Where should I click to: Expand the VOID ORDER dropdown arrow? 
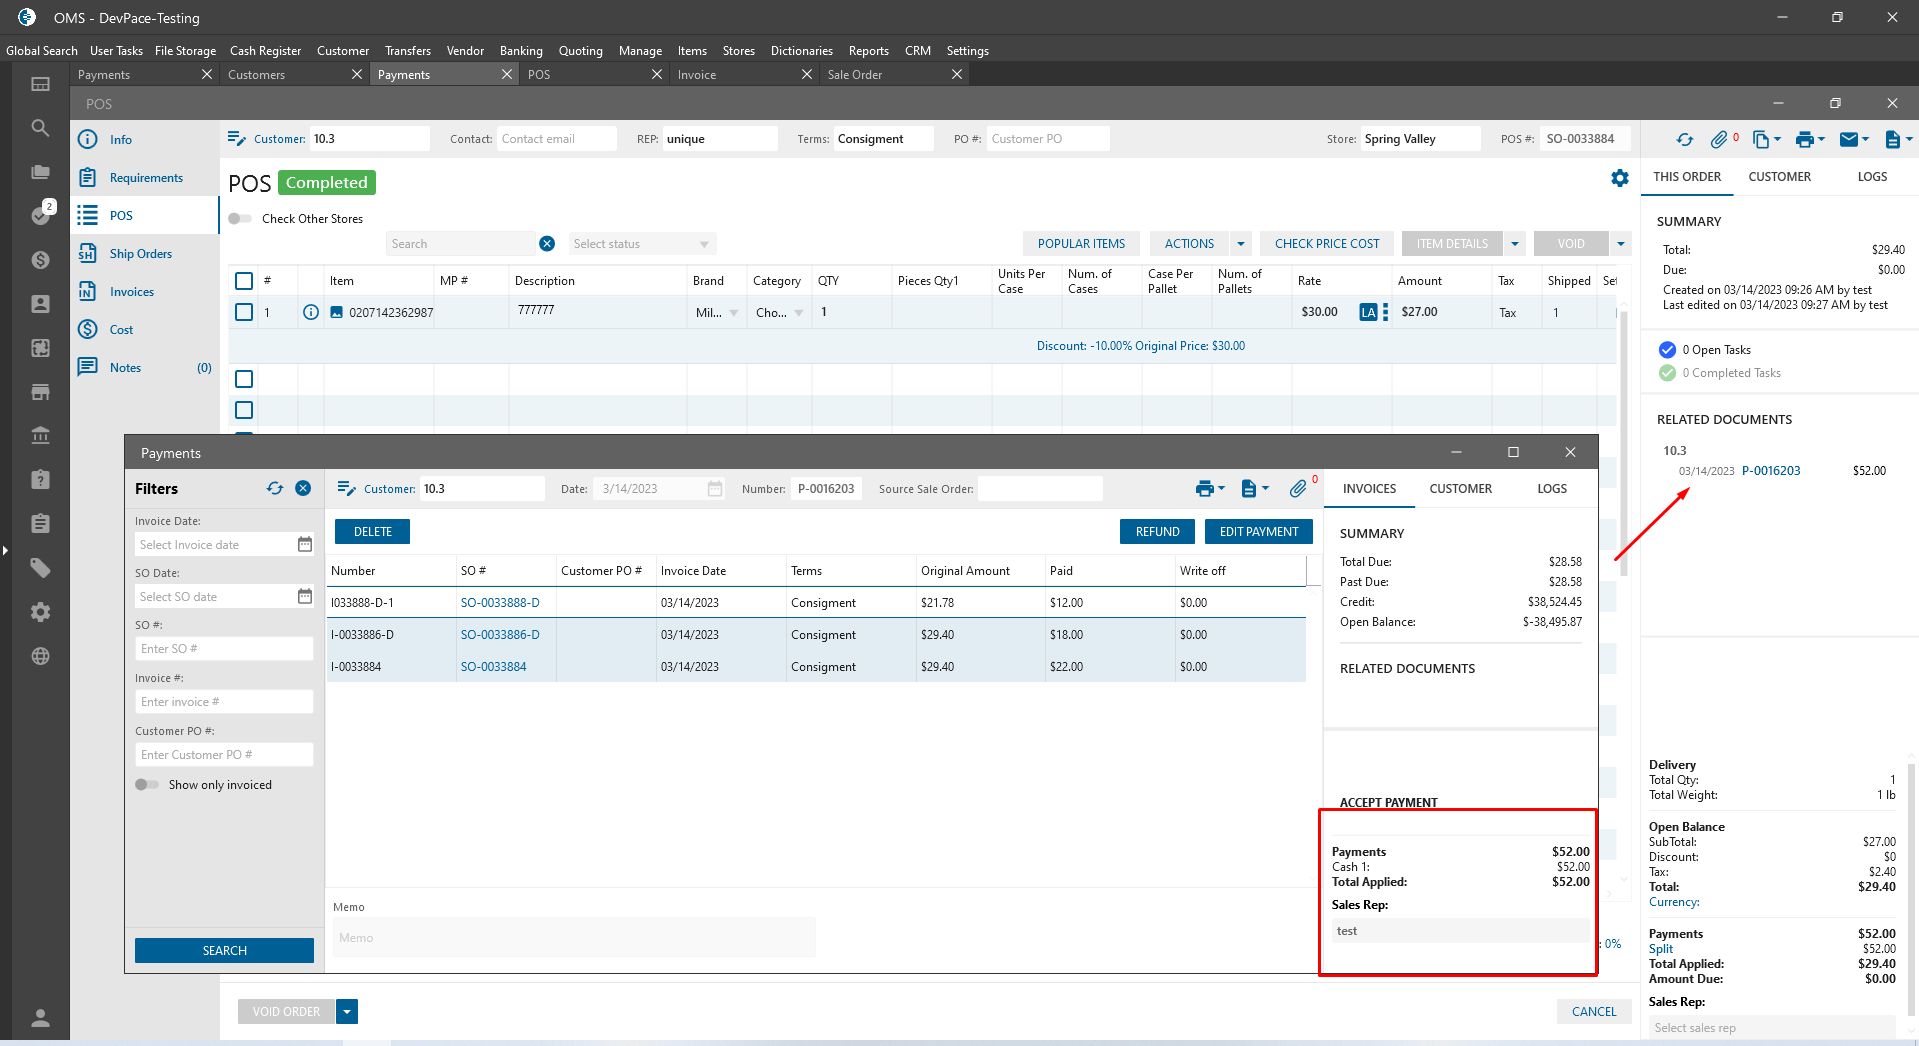click(347, 1012)
